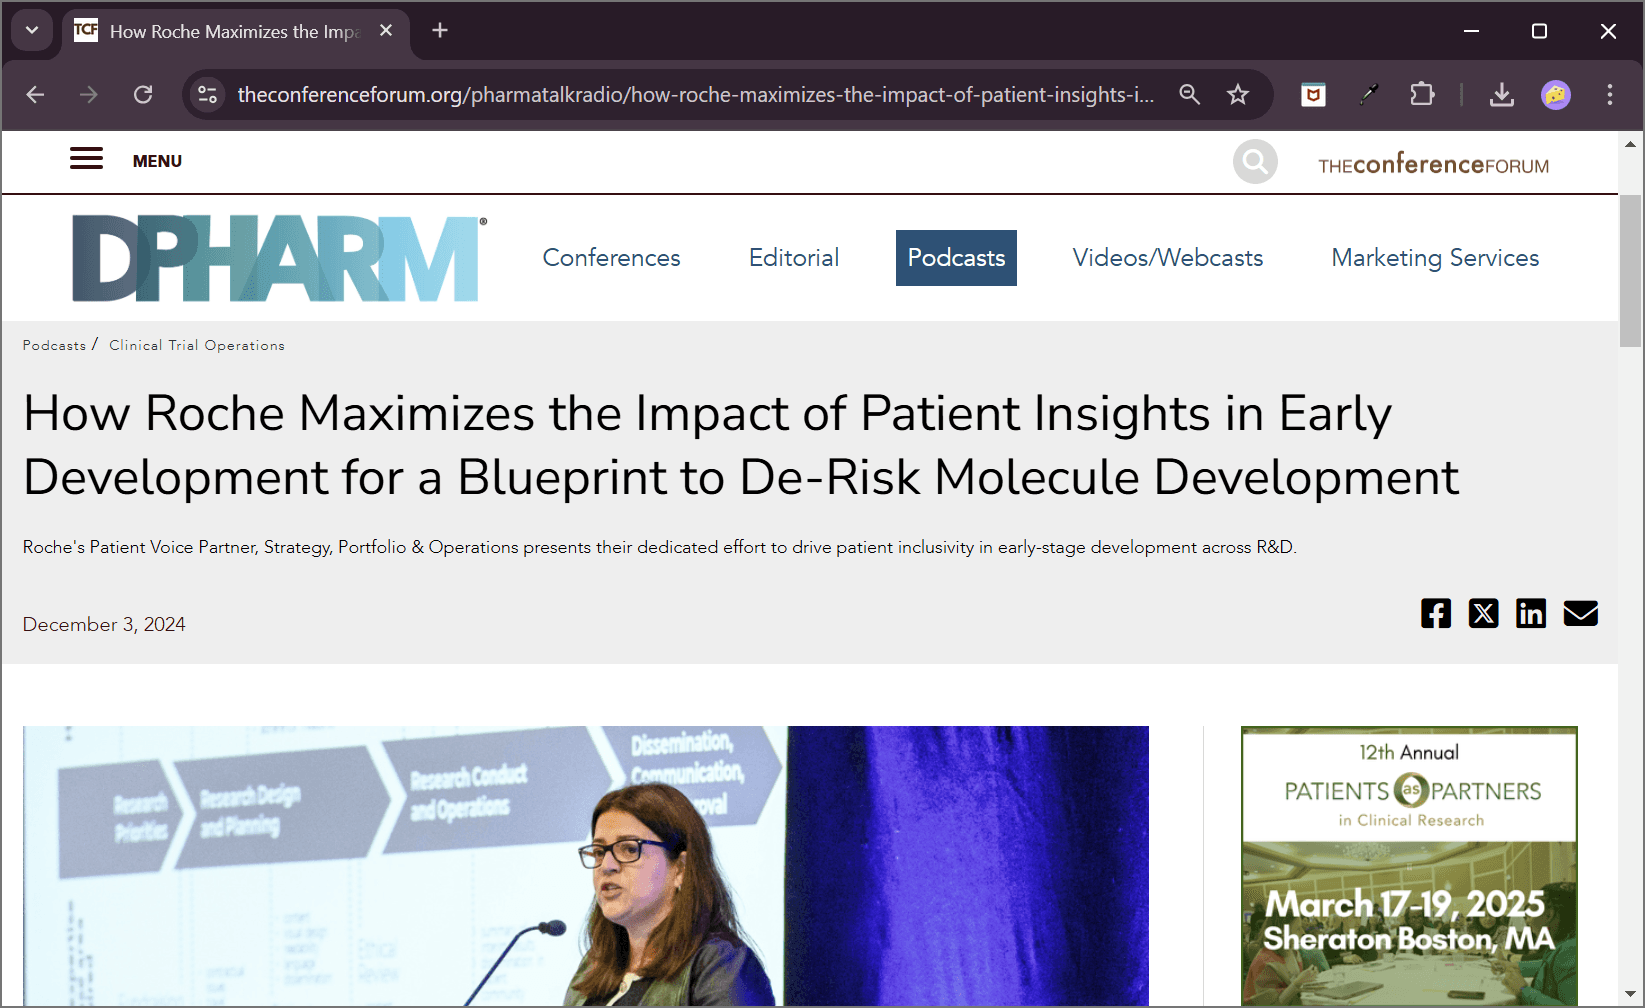Open the Downloads icon
This screenshot has height=1008, width=1645.
1501,95
